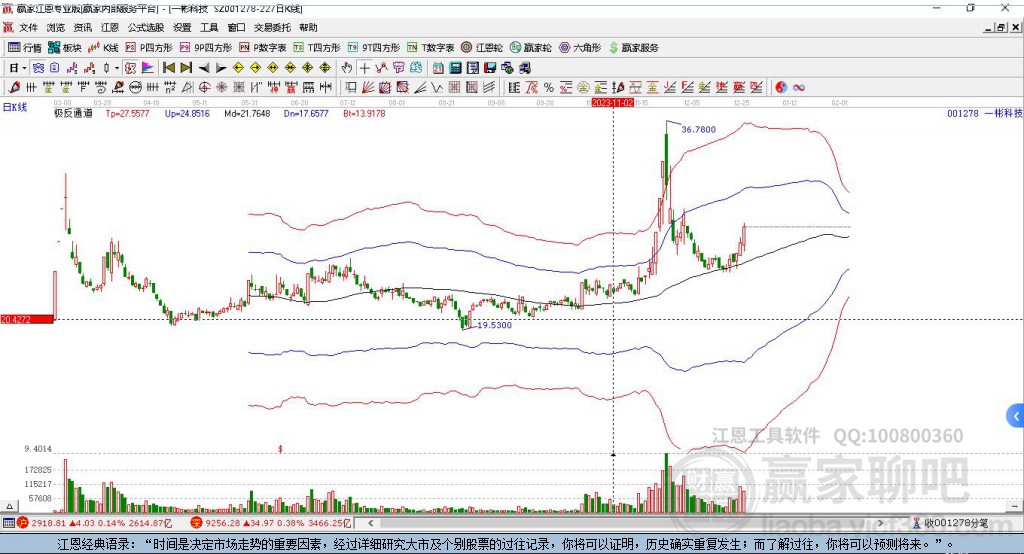
Task: Collapse the volume panel with triangle button
Action: pos(9,506)
